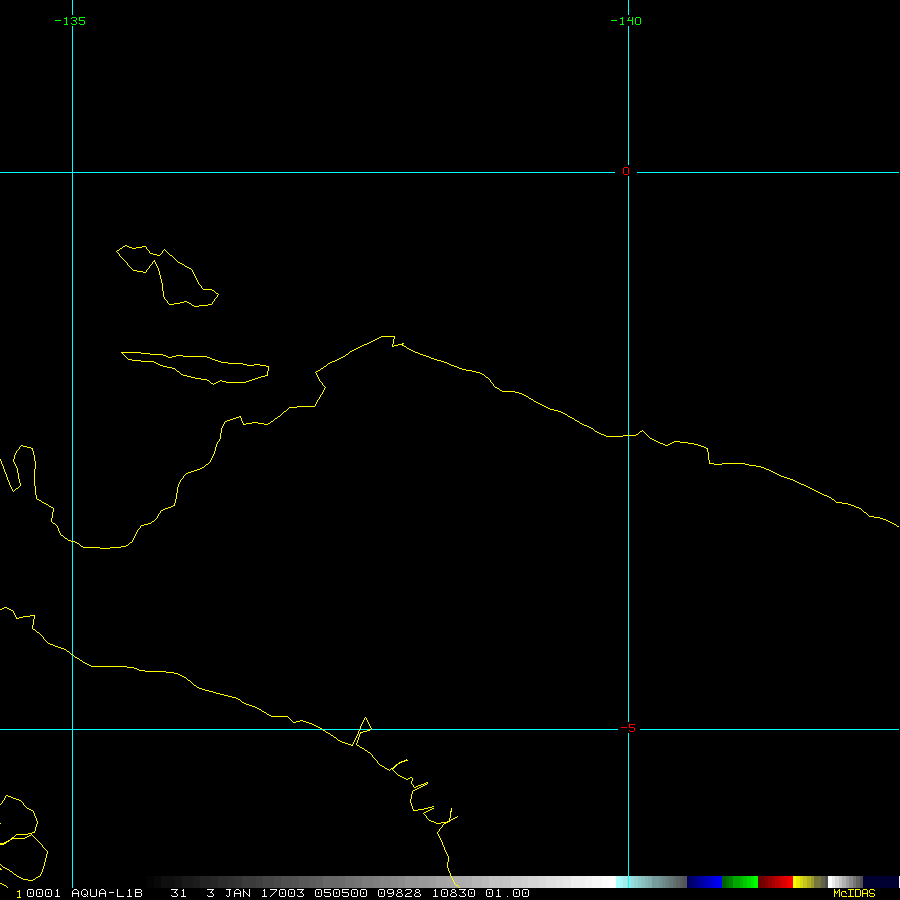
Task: Click the intersection of -140 and -5 gridlines
Action: 628,729
